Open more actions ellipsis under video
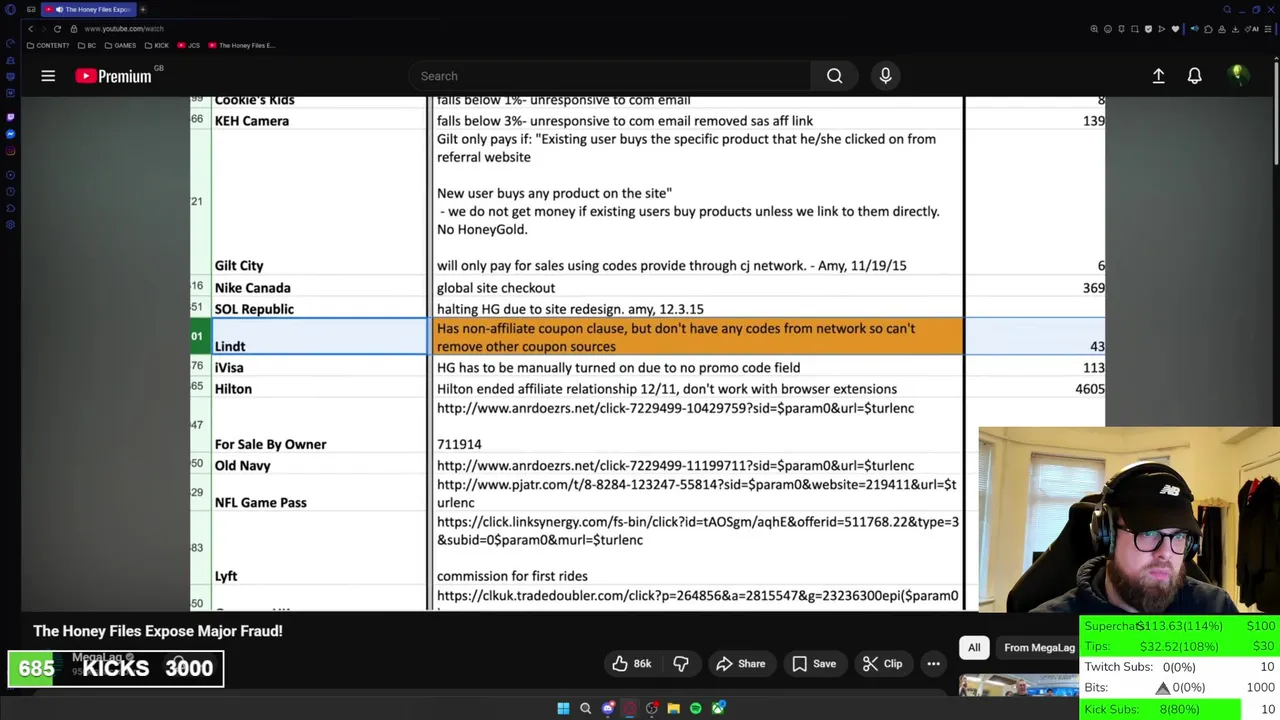 coord(933,664)
